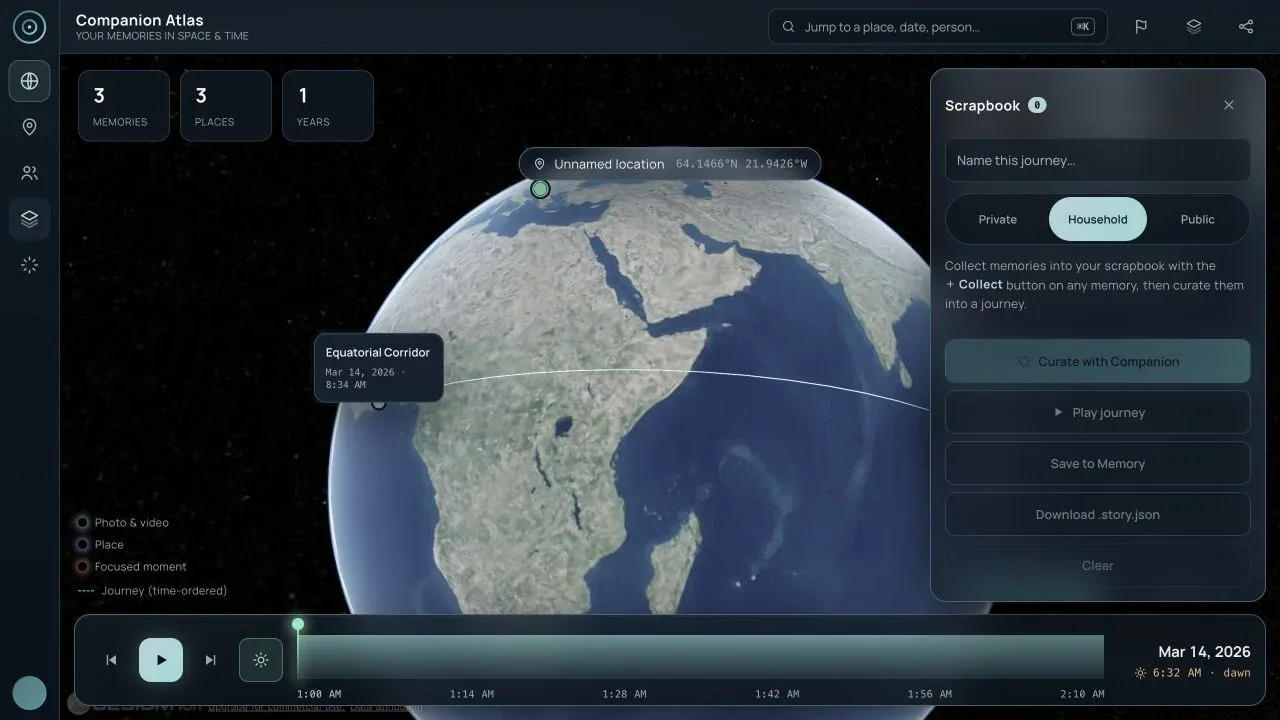The width and height of the screenshot is (1280, 720).
Task: Click the green memory marker on globe
Action: coord(540,188)
